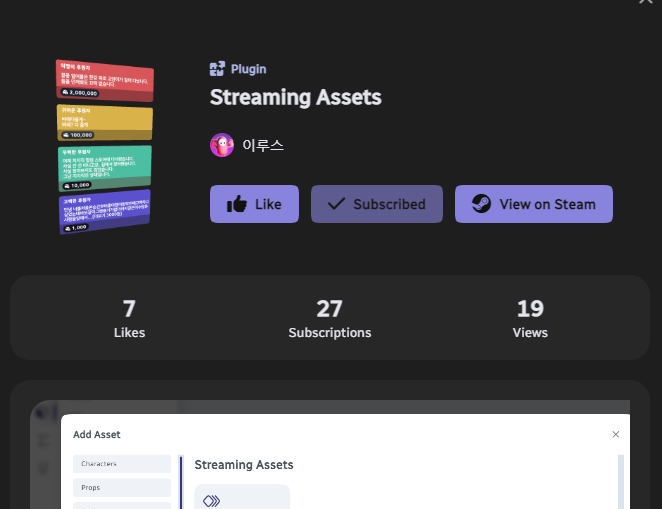Click the 19 Views stat

pos(530,318)
